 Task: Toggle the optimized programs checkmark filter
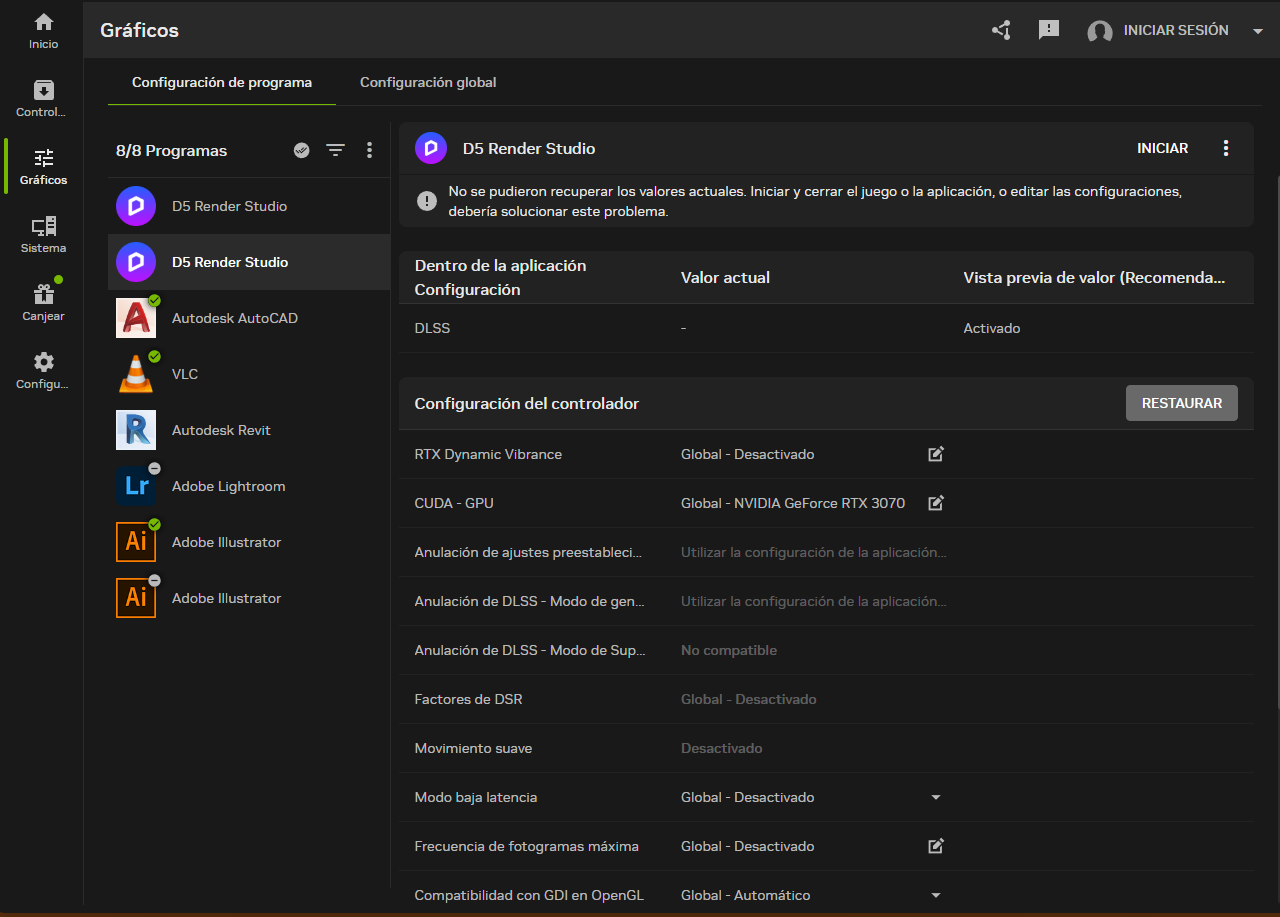(301, 150)
